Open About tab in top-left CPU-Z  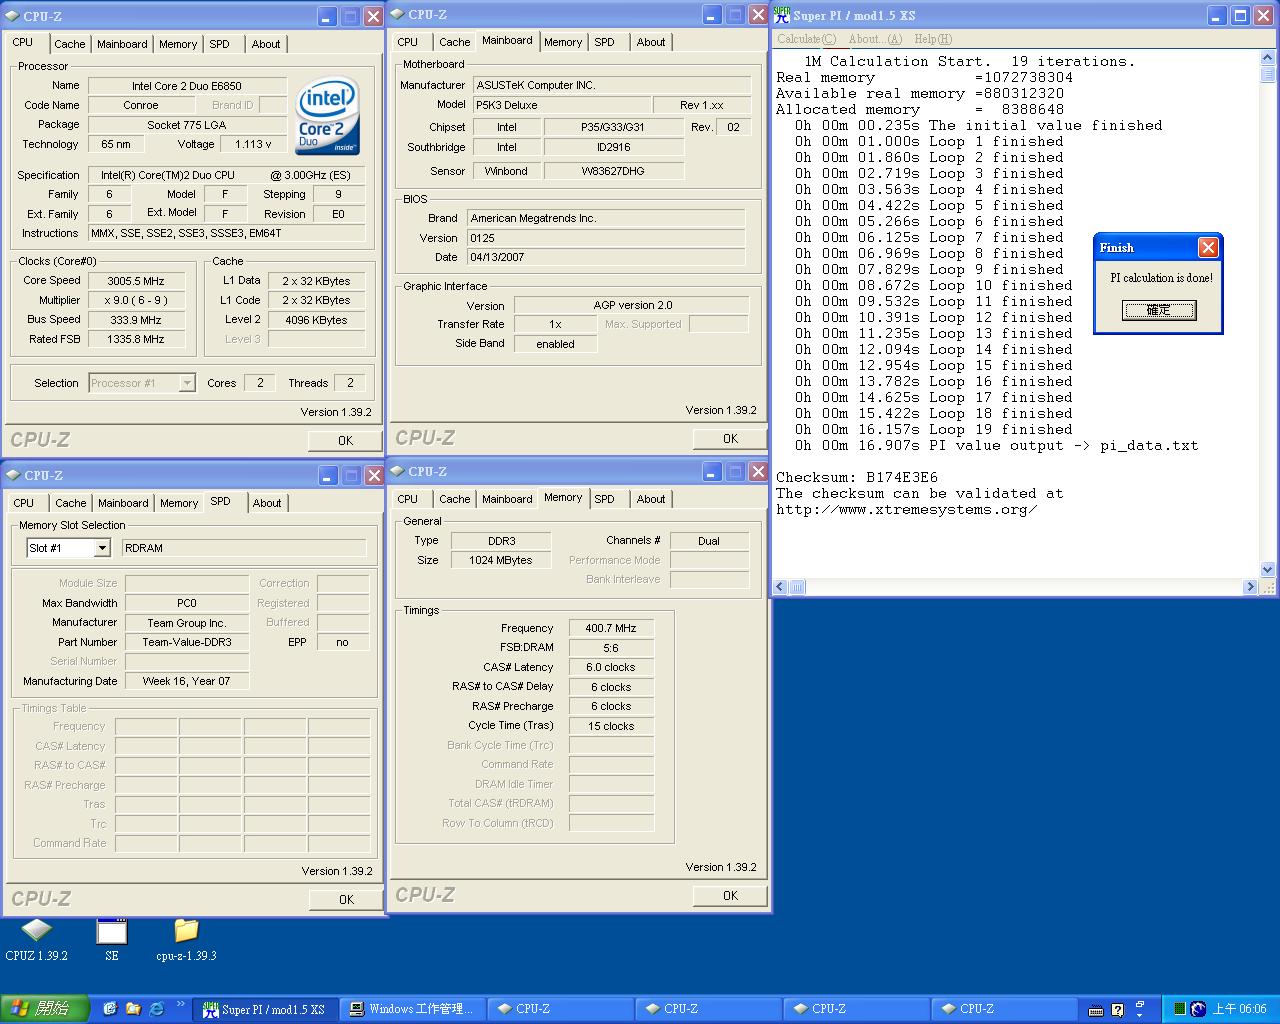coord(266,44)
